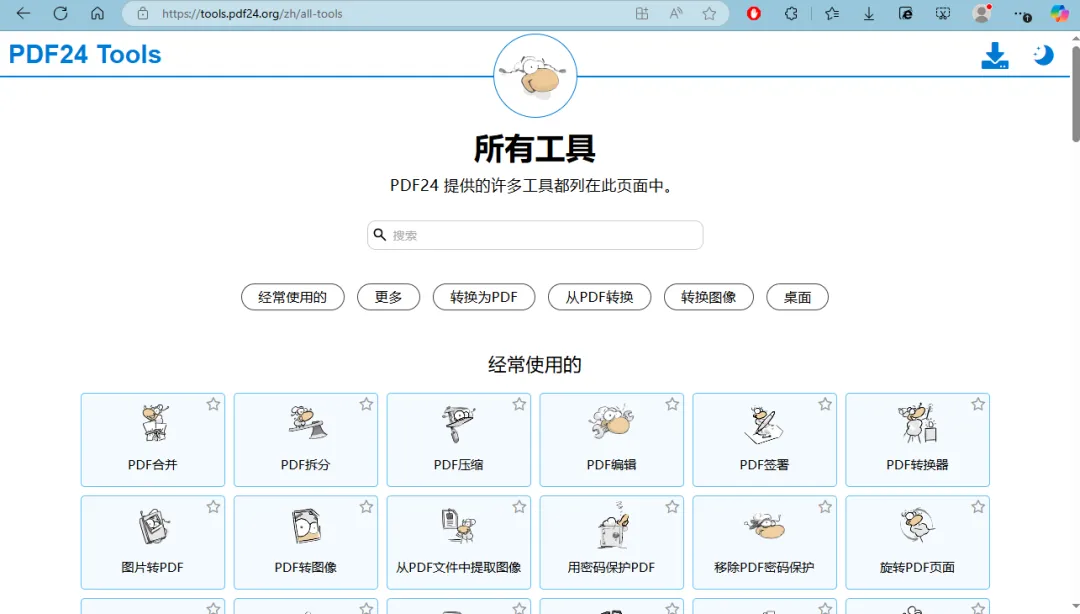1080x614 pixels.
Task: Open the PDF转图像 tool icon
Action: pos(307,526)
